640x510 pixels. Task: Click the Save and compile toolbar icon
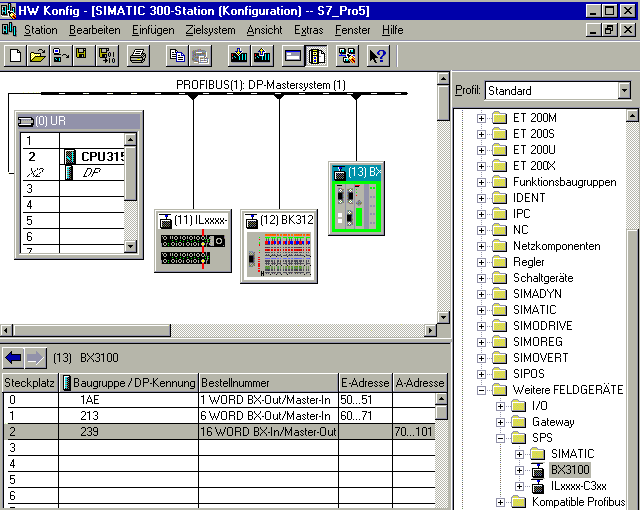coord(107,56)
